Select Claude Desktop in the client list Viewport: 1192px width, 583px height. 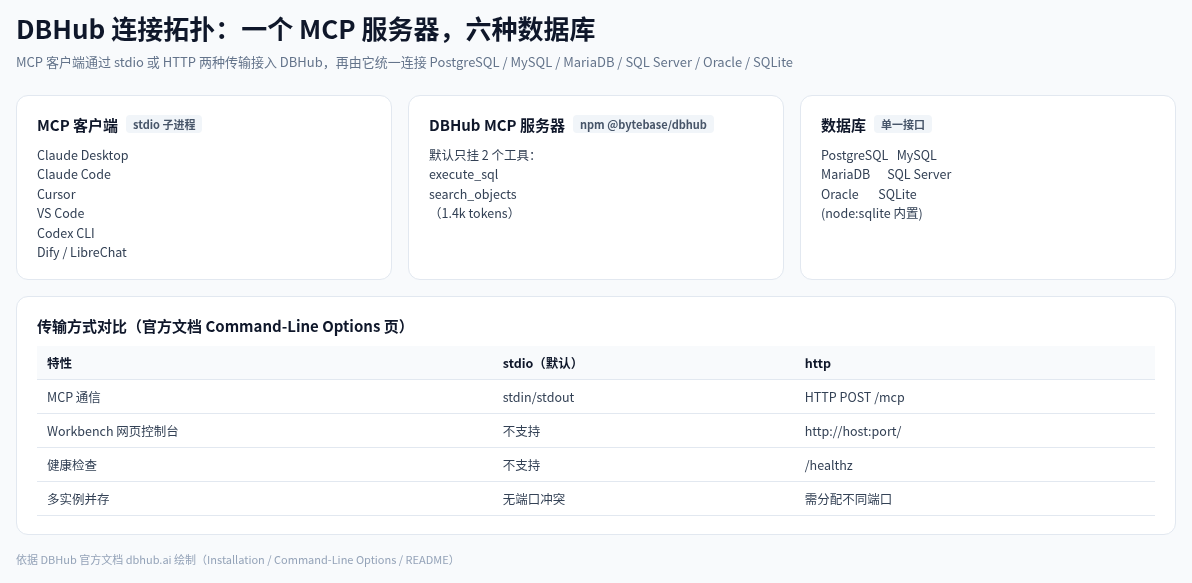tap(82, 155)
